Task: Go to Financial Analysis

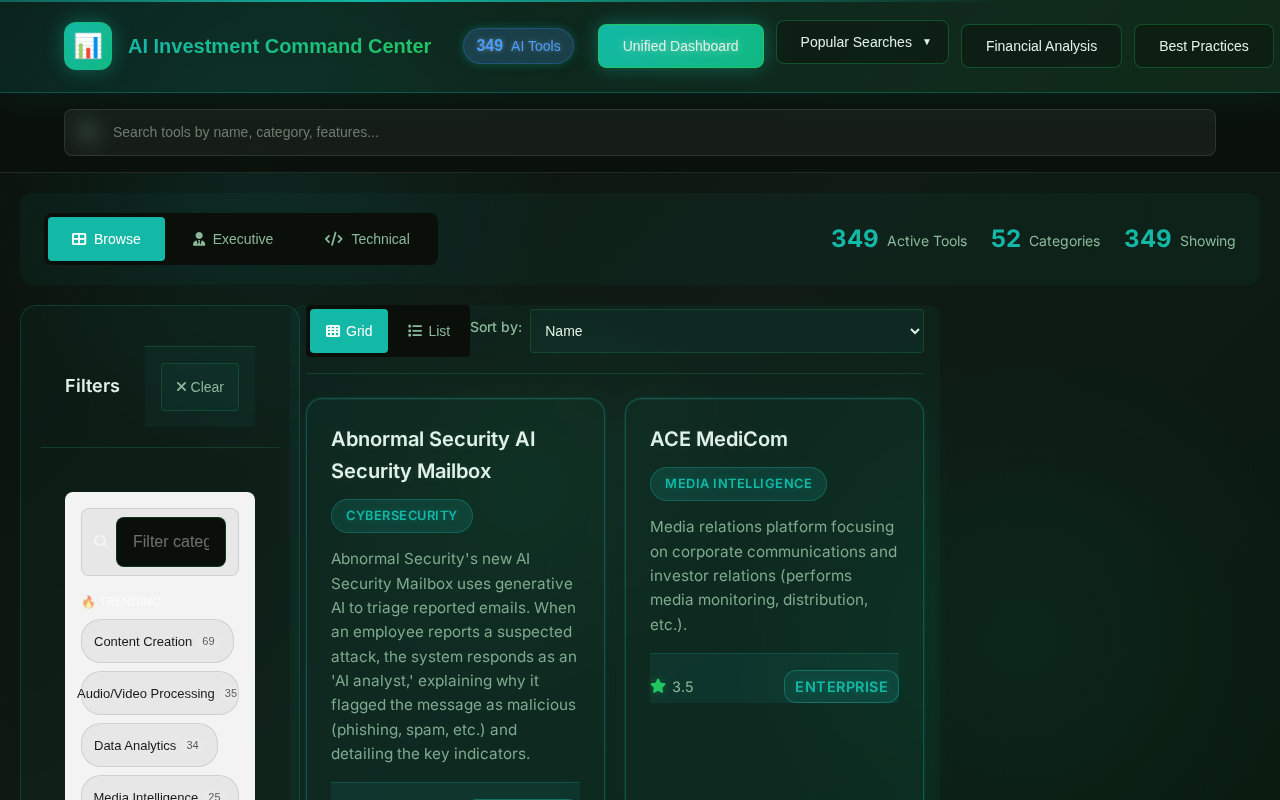Action: pos(1041,46)
